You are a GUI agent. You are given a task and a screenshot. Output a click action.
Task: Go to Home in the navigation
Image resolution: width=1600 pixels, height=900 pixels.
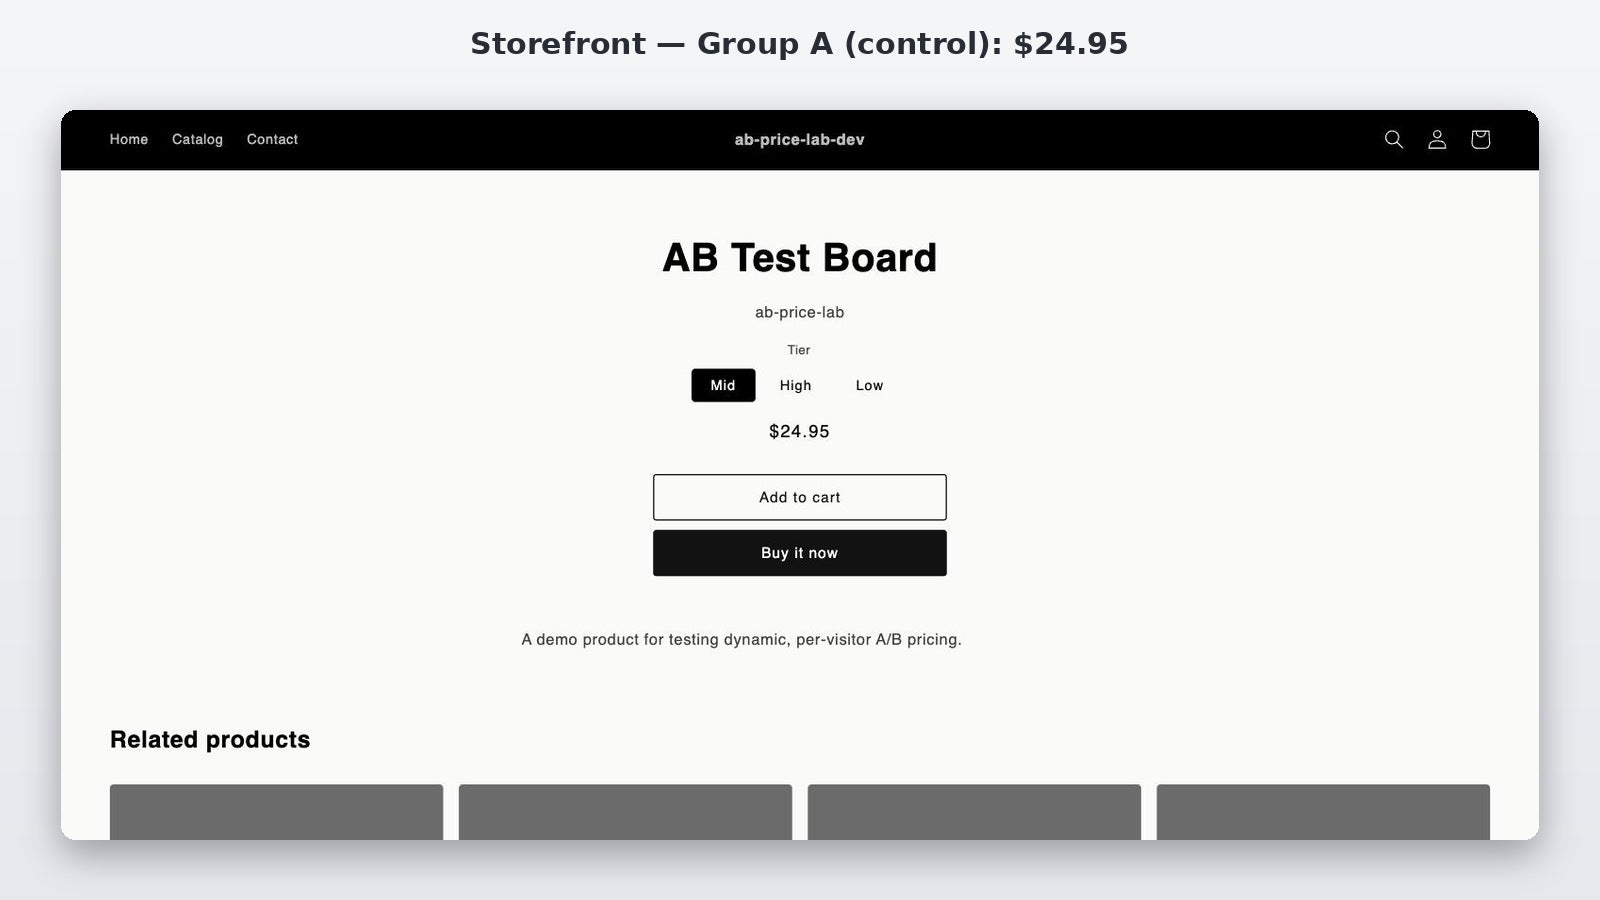[x=129, y=139]
